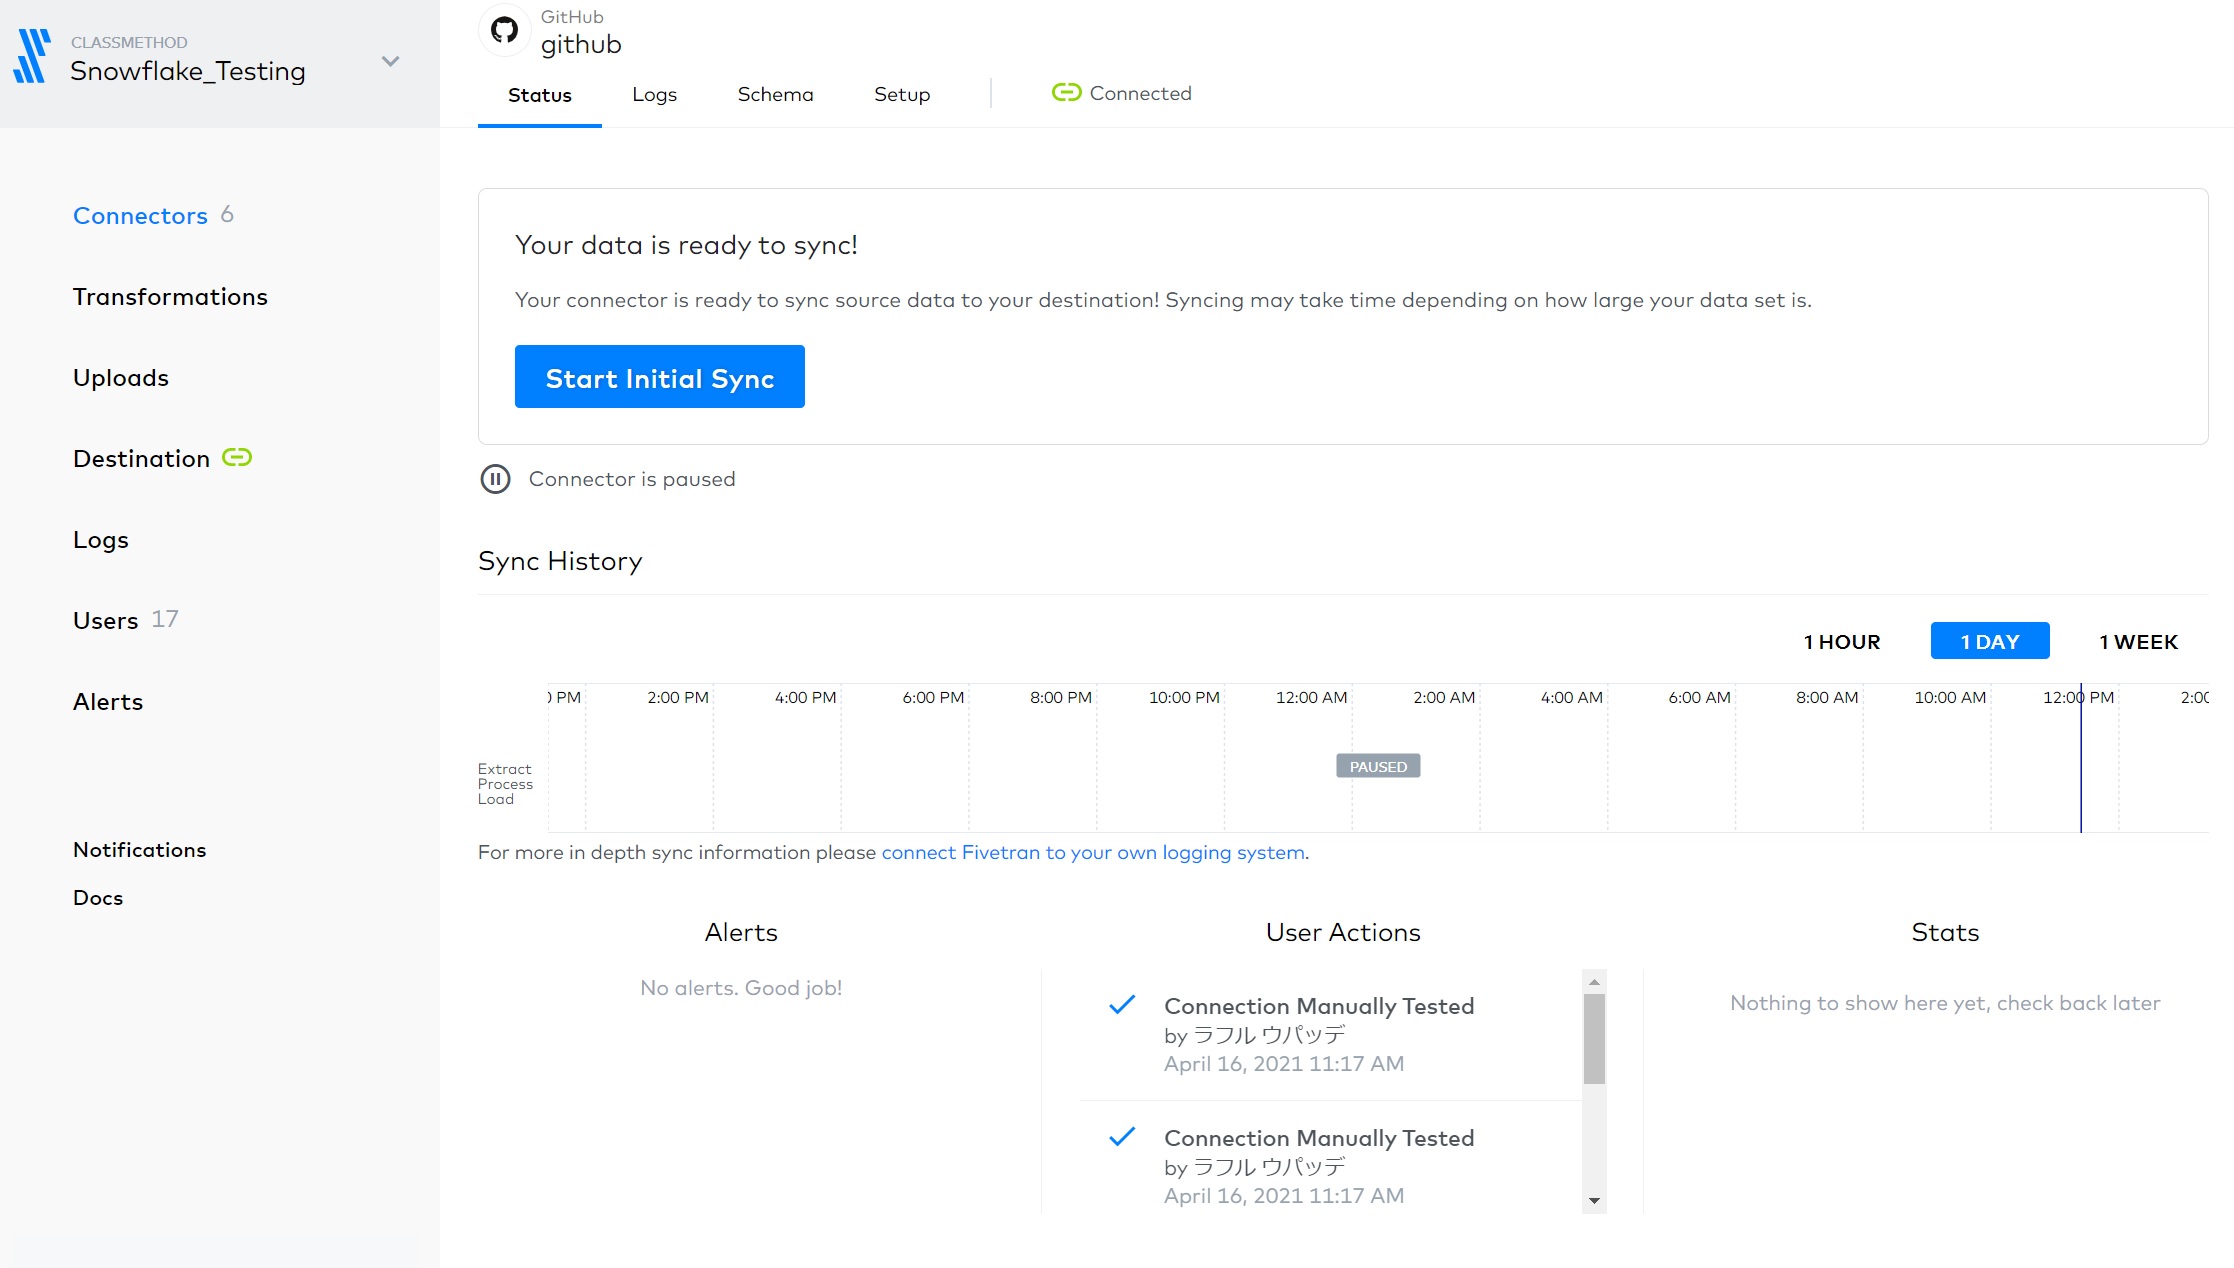This screenshot has height=1268, width=2234.
Task: Expand the Snowflake_Testing account switcher
Action: pyautogui.click(x=390, y=61)
